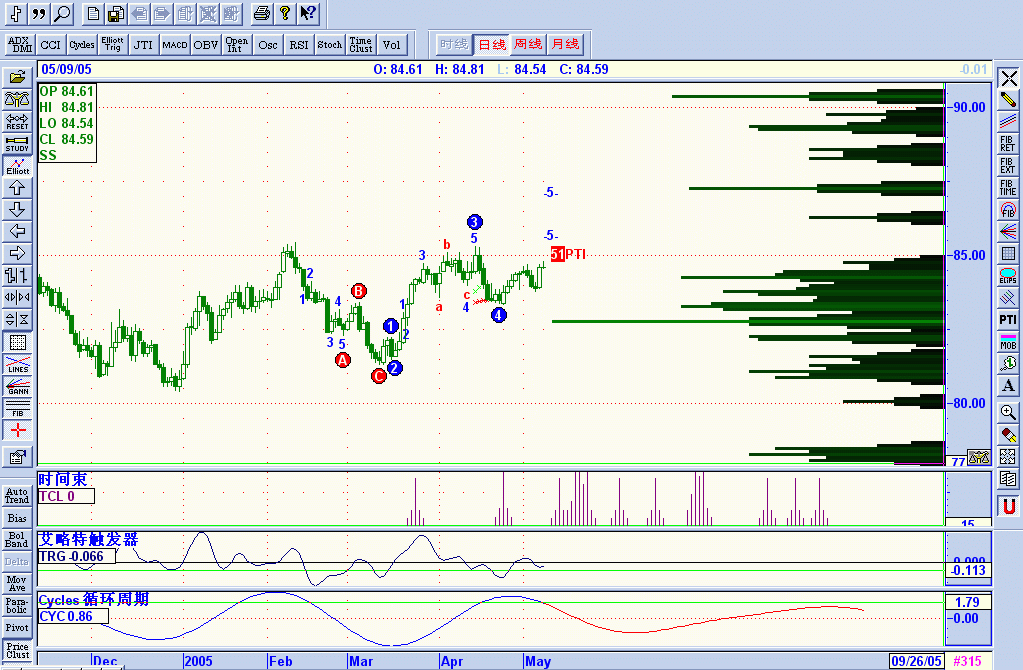Click the OBV indicator button
The image size is (1023, 670).
(x=206, y=44)
